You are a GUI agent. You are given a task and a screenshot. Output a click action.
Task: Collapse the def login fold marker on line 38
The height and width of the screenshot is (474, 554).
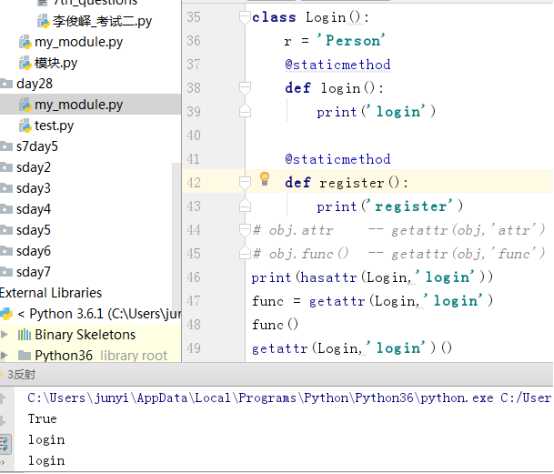point(244,88)
